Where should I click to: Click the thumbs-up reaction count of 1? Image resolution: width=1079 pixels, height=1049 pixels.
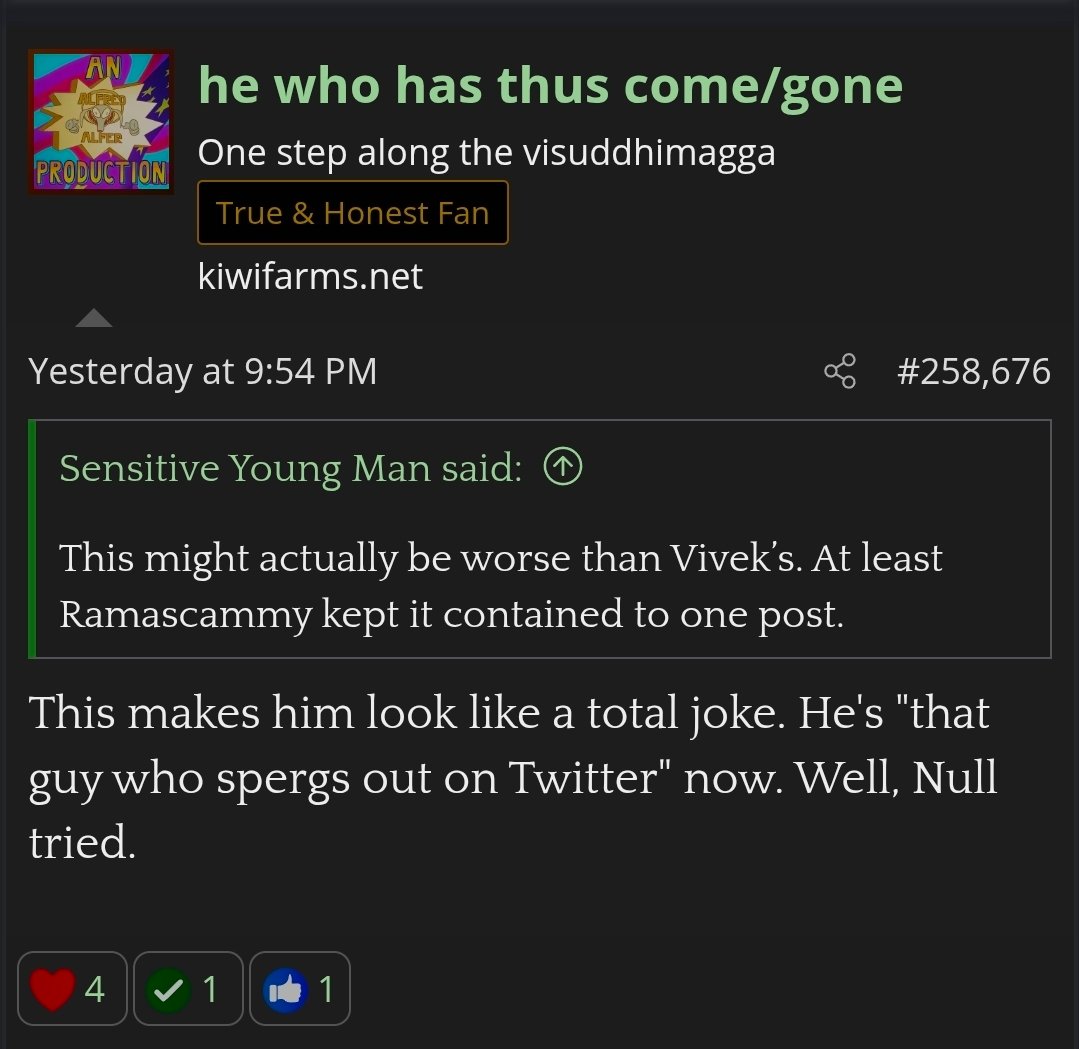pos(326,989)
